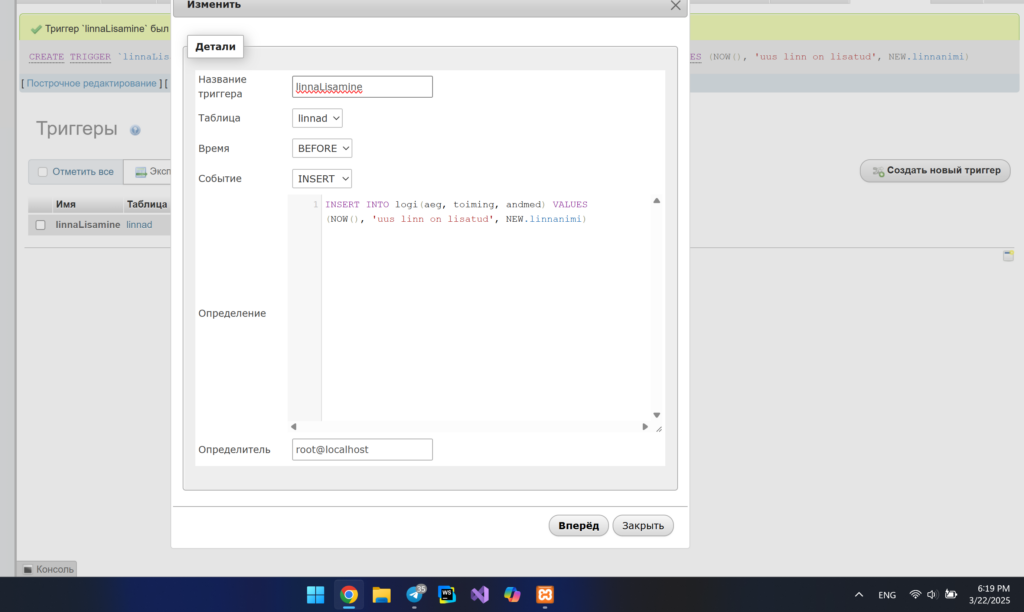Click the Вперёд button
This screenshot has width=1024, height=612.
click(579, 525)
